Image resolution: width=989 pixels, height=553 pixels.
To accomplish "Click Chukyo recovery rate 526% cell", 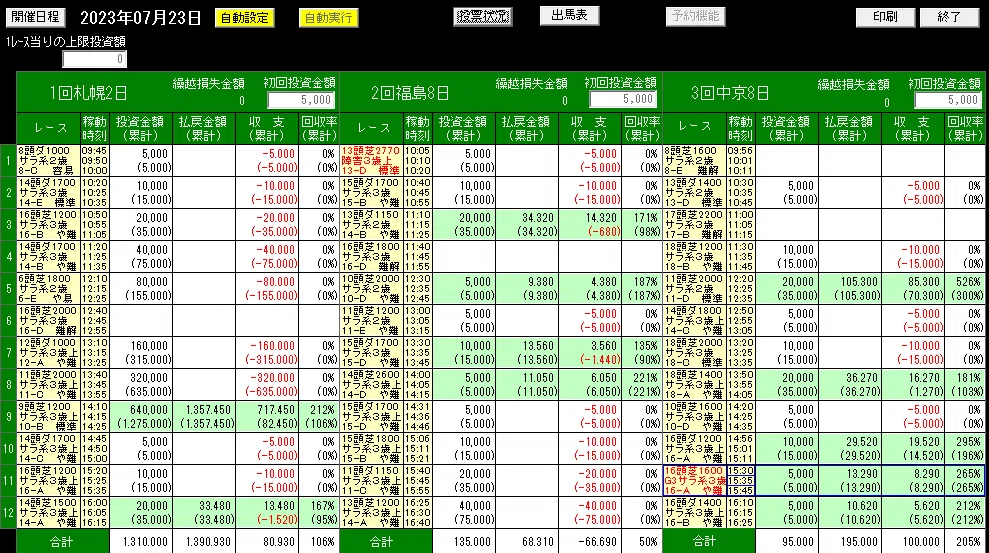I will pyautogui.click(x=965, y=288).
